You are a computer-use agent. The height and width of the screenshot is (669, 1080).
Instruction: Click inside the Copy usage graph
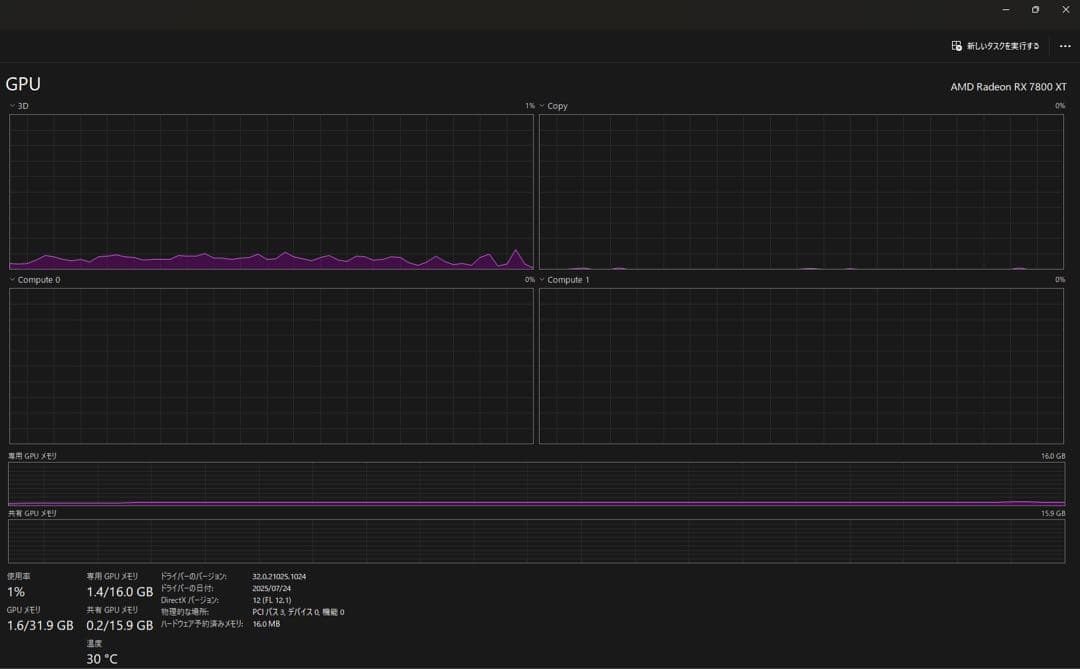[801, 191]
